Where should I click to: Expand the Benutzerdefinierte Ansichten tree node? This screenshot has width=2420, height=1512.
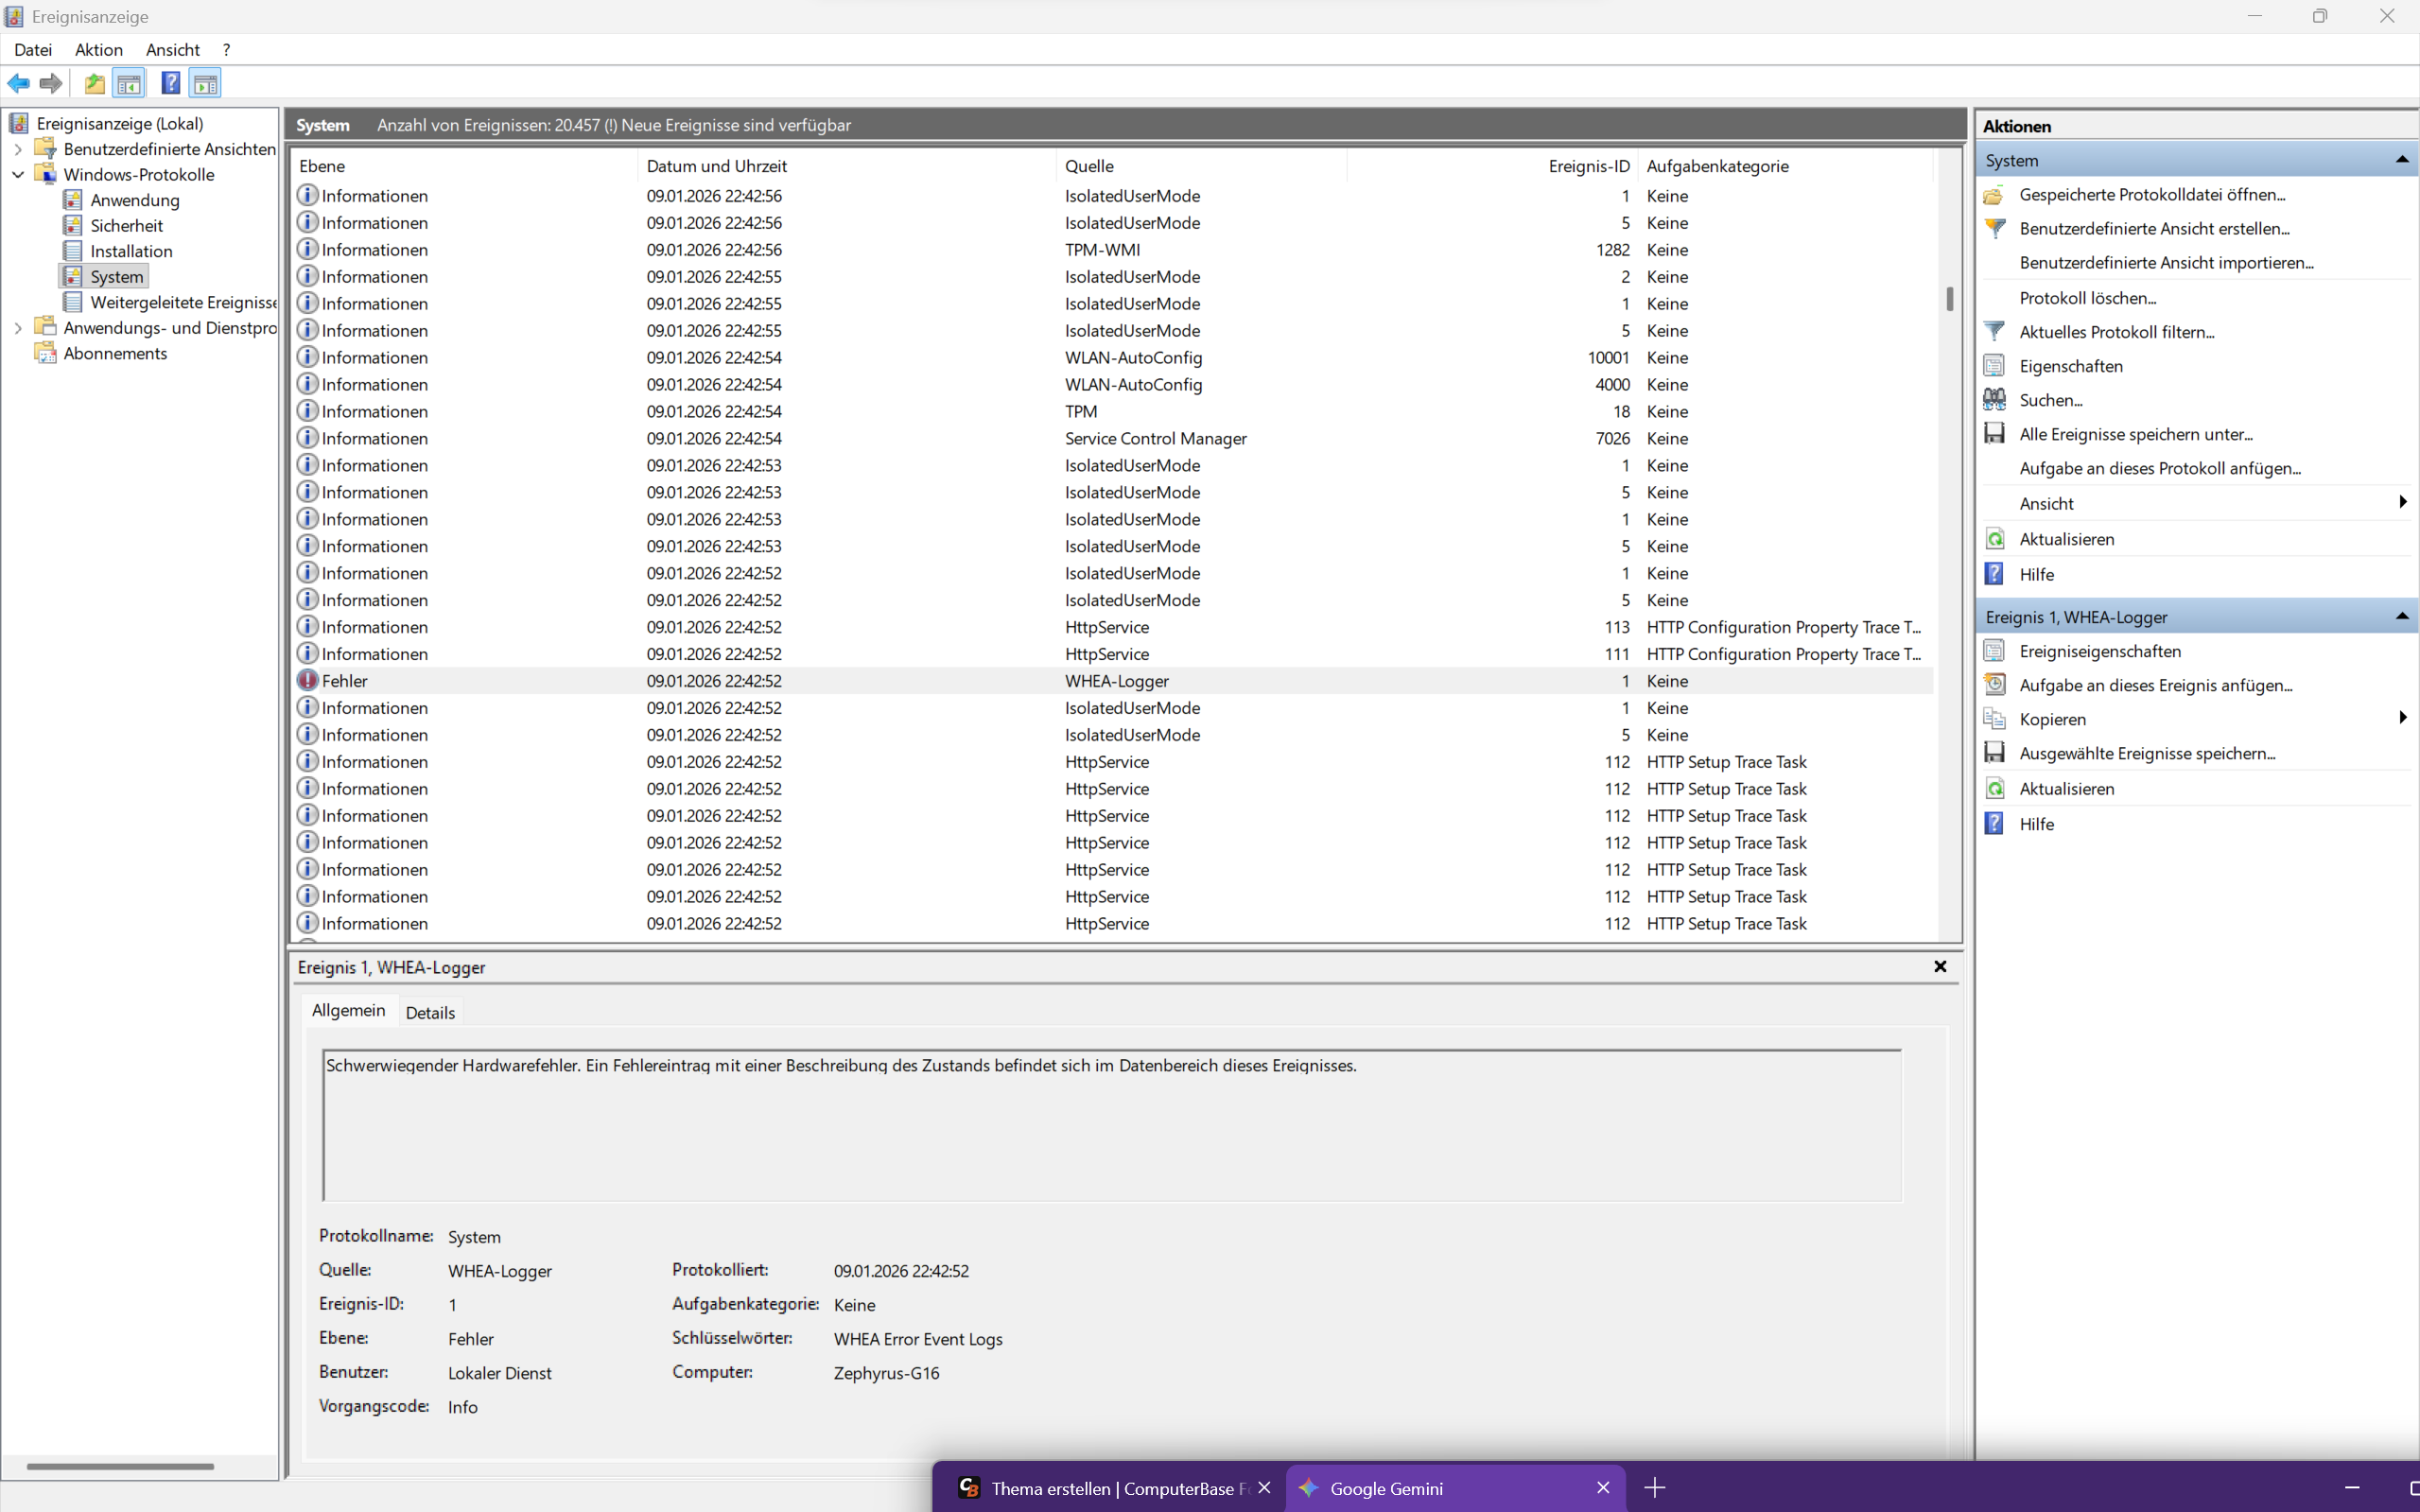[x=18, y=149]
